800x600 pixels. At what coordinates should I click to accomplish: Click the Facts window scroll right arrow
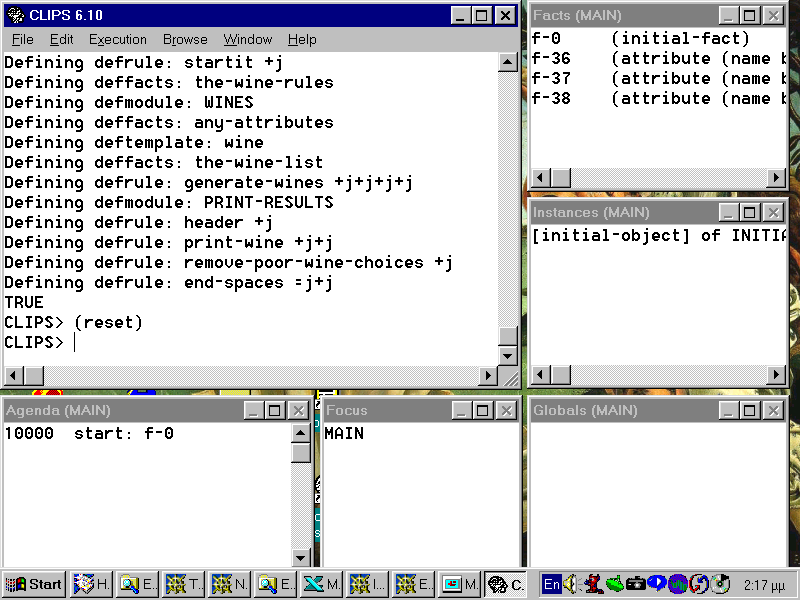click(776, 178)
